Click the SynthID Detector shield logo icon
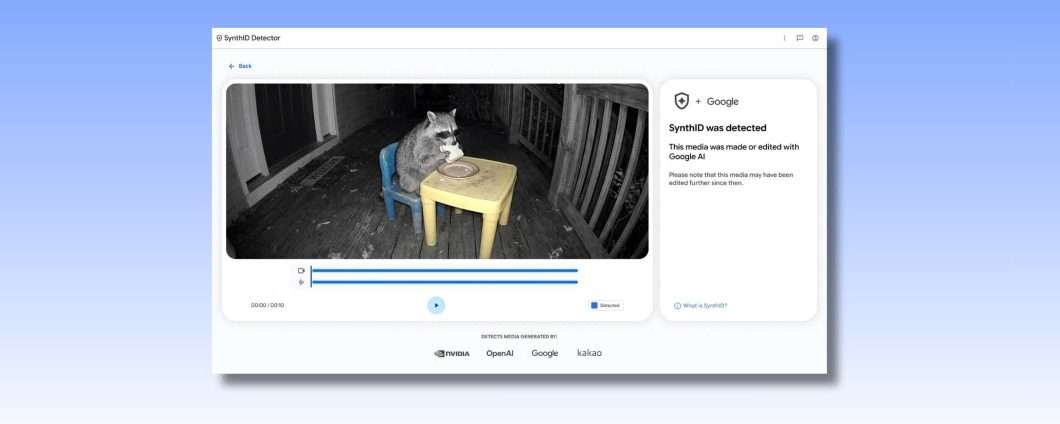Screen dimensions: 1060x424 coord(219,39)
